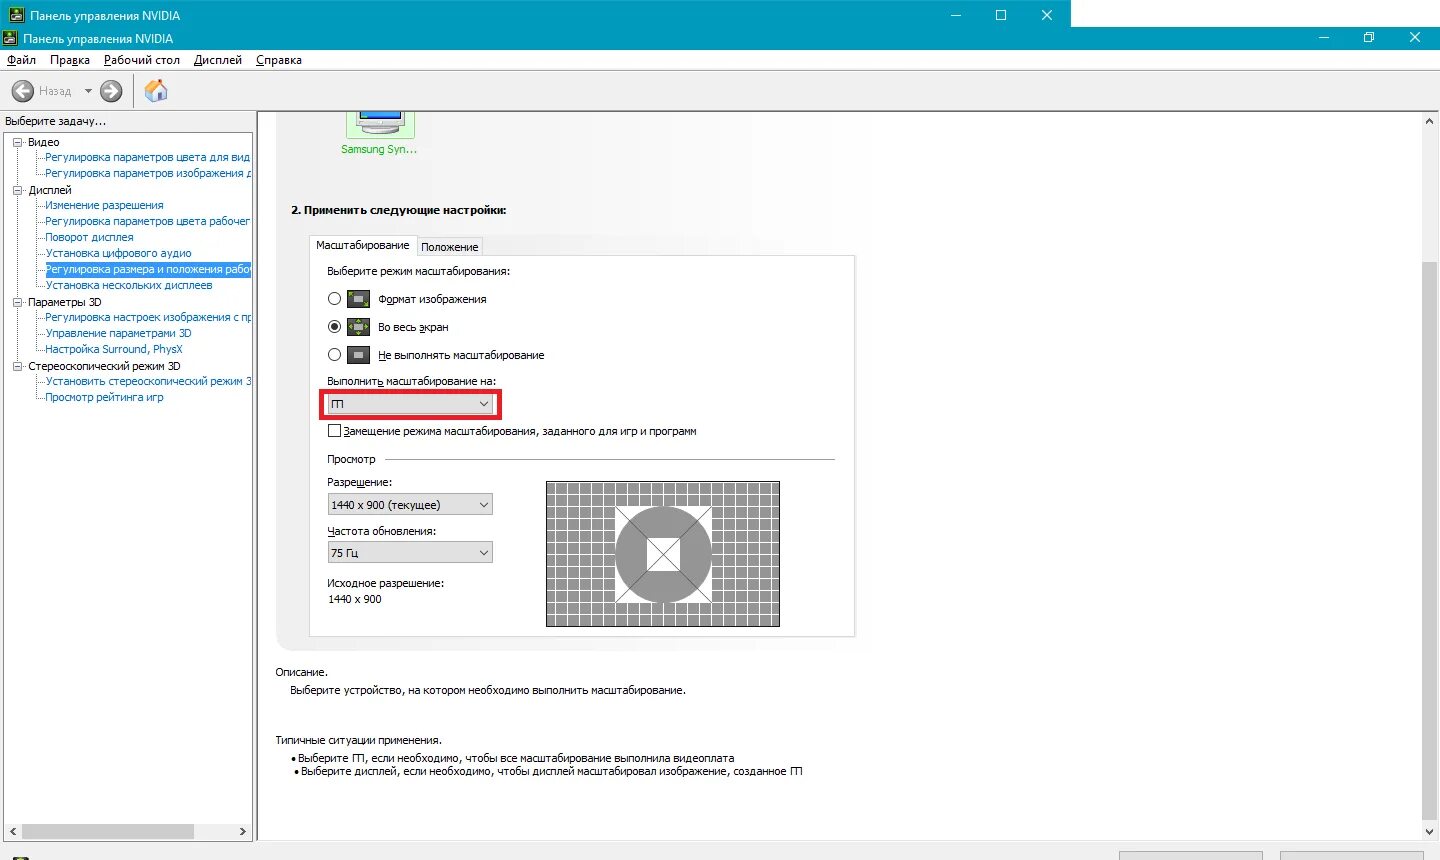The image size is (1440, 860).
Task: Click the Во весь экран scaling icon
Action: [358, 327]
